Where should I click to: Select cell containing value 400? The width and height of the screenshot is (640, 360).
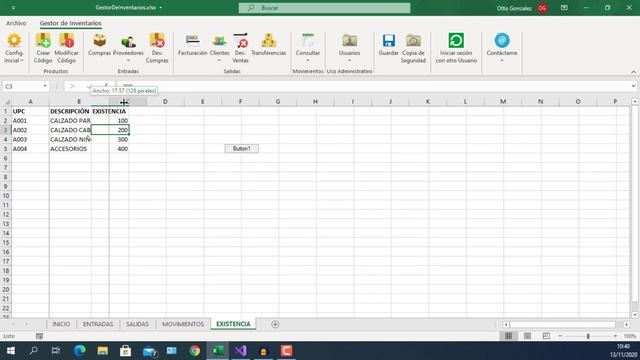point(110,149)
